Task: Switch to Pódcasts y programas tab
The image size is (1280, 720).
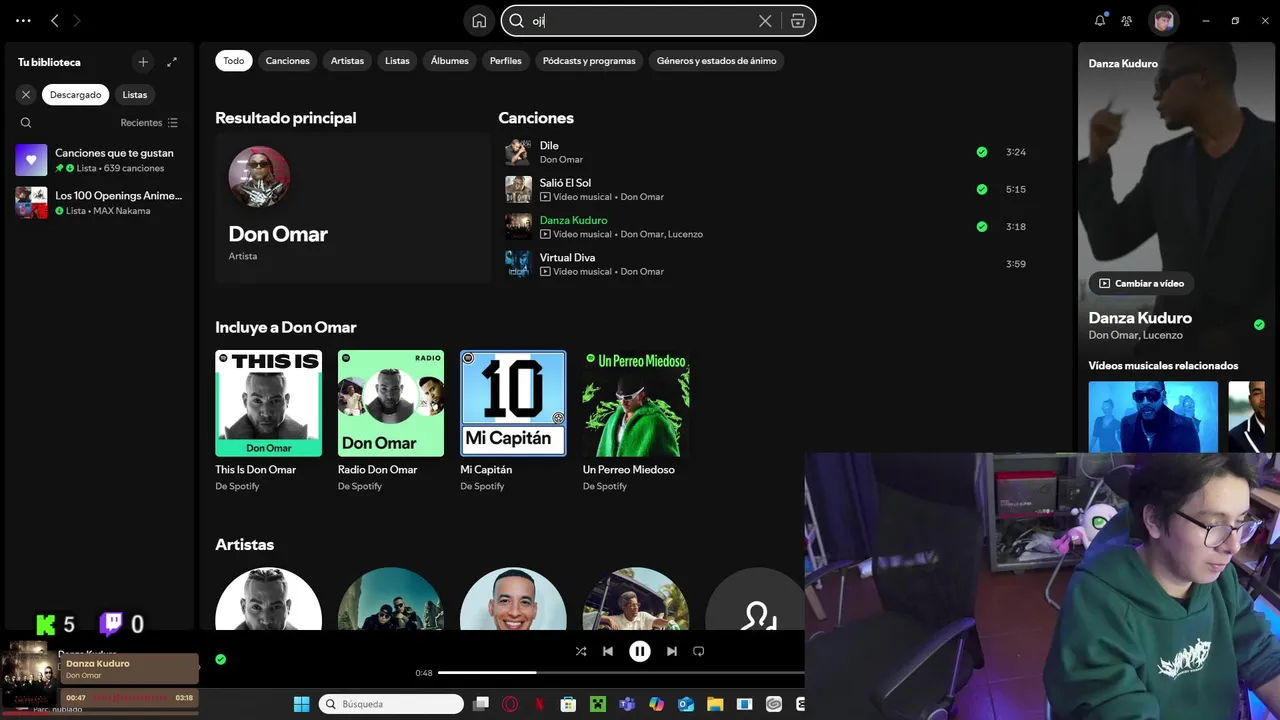Action: pos(589,61)
